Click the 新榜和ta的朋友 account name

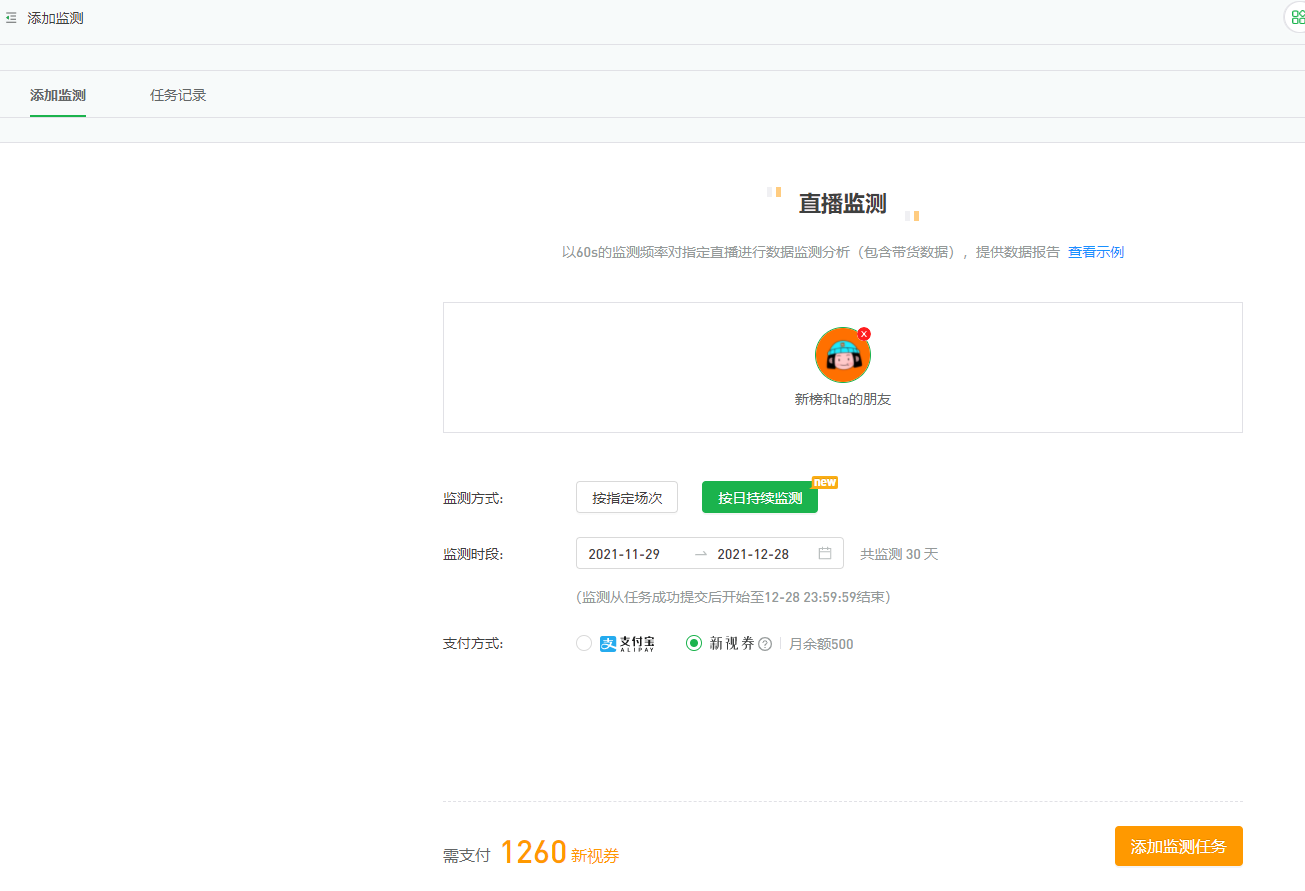click(x=843, y=399)
